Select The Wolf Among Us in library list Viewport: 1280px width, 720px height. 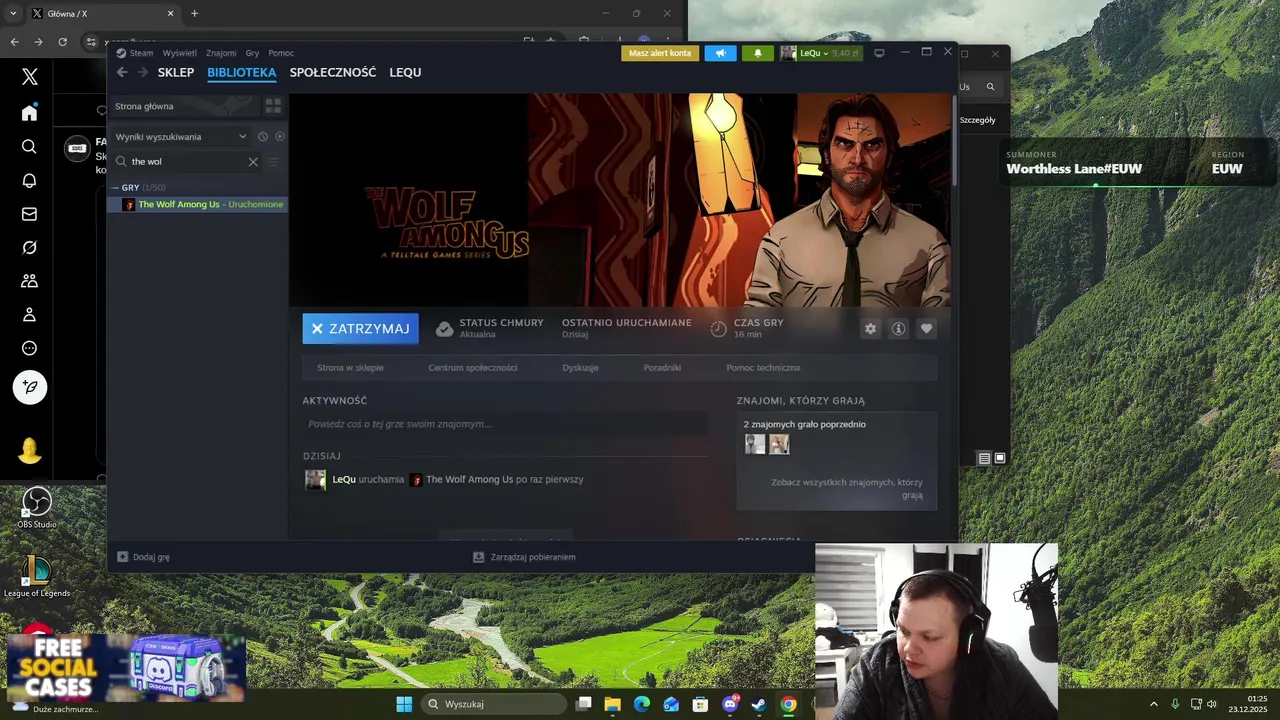click(198, 204)
